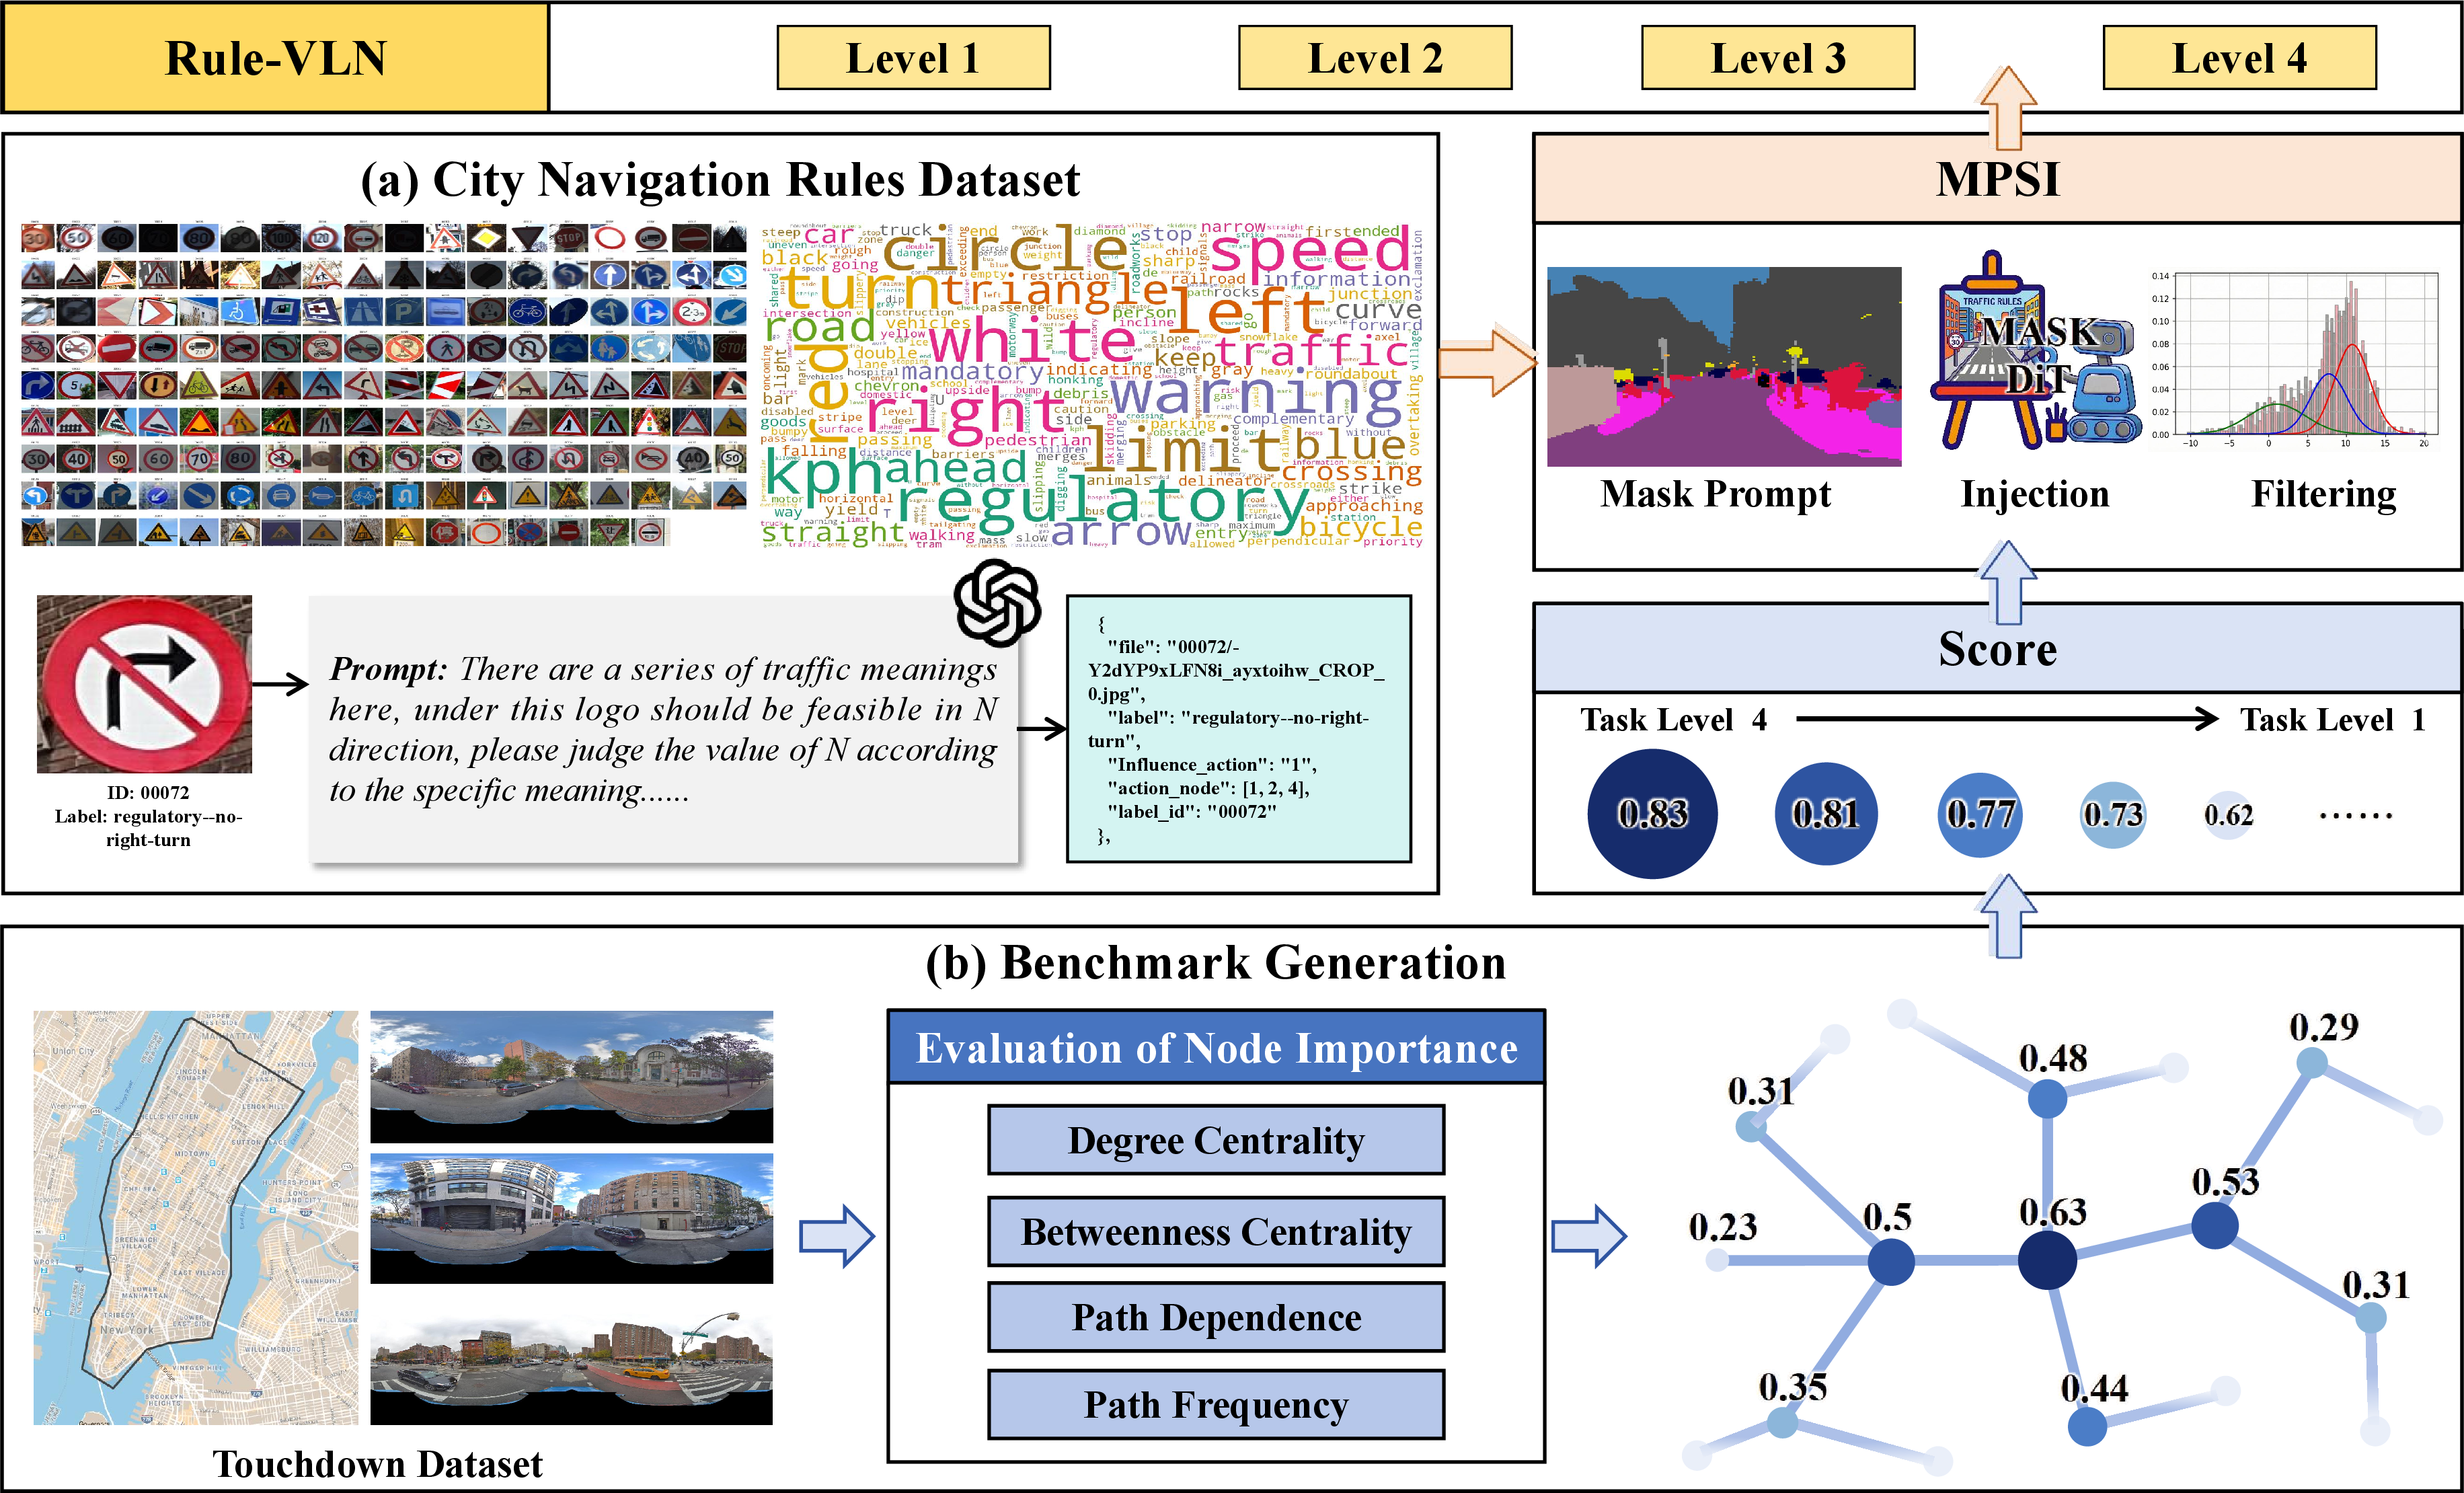The height and width of the screenshot is (1493, 2464).
Task: Click the blue arrow before the node graph
Action: [1589, 1236]
